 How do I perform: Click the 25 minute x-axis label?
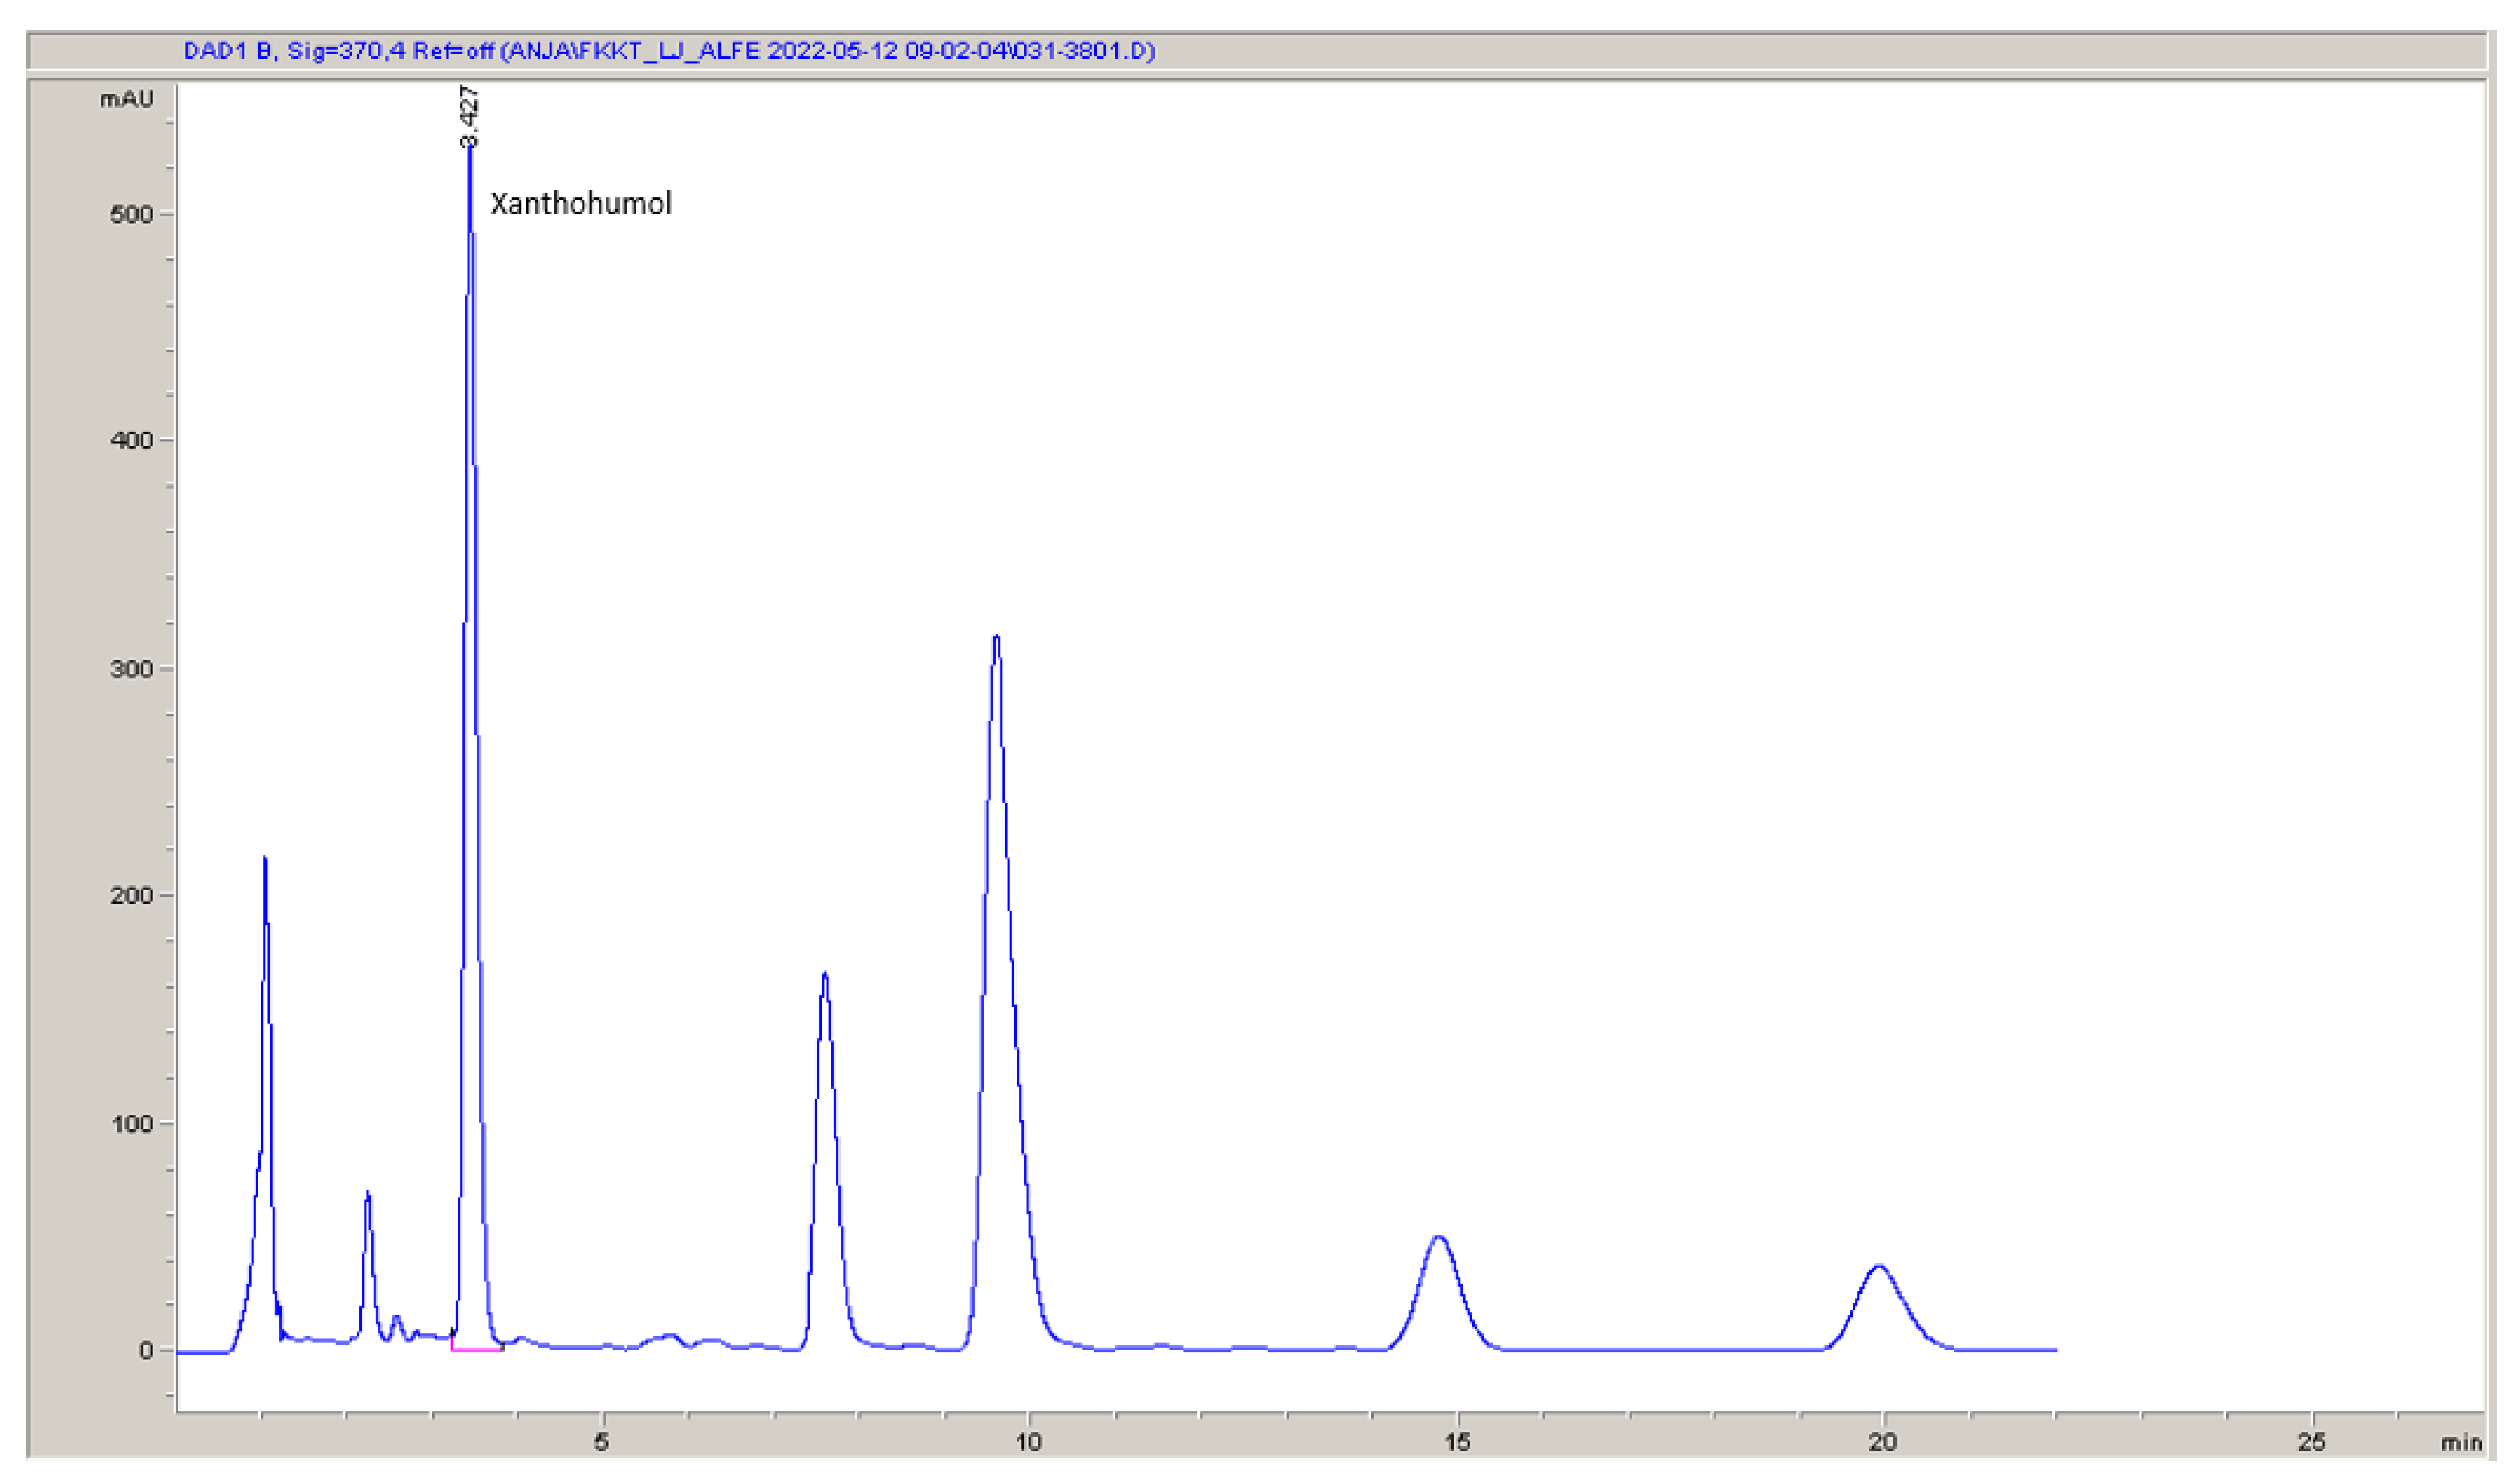(x=2311, y=1442)
